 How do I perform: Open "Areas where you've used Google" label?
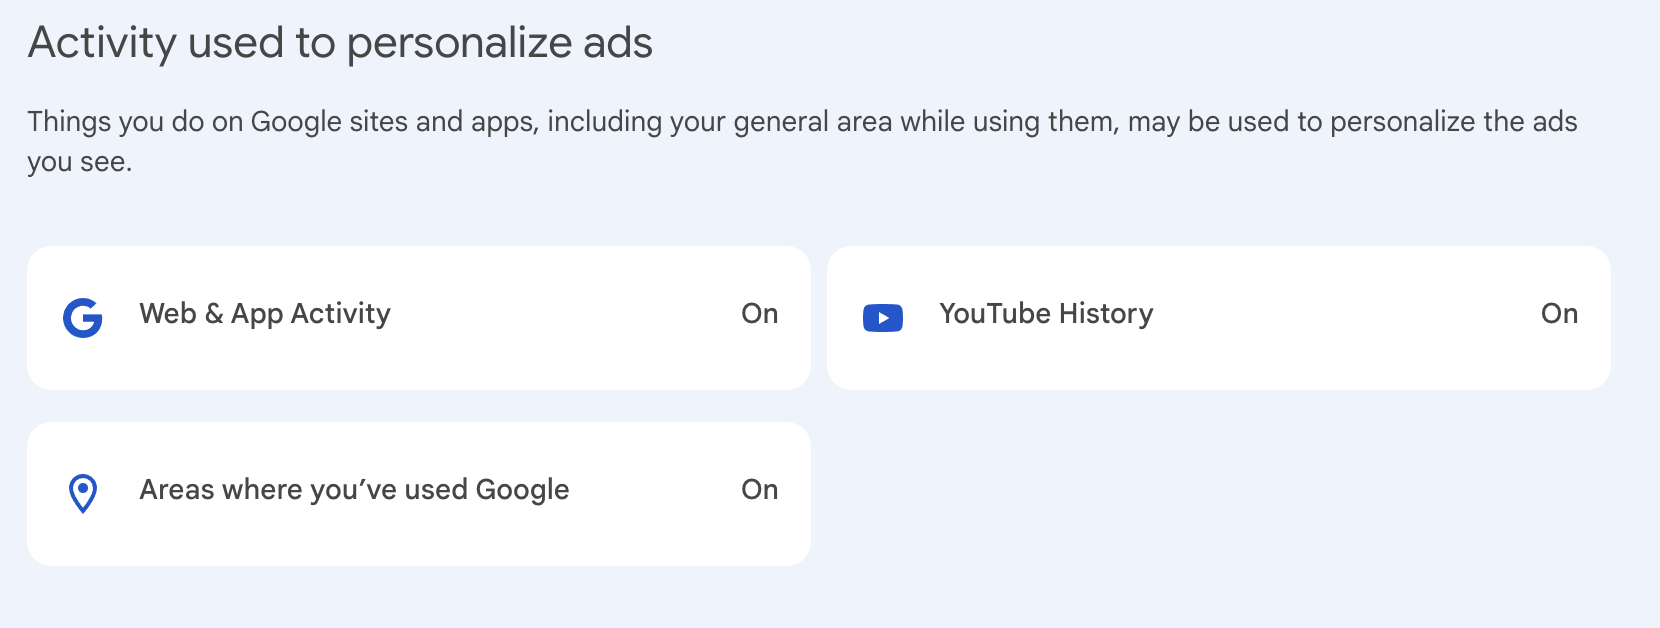[354, 490]
